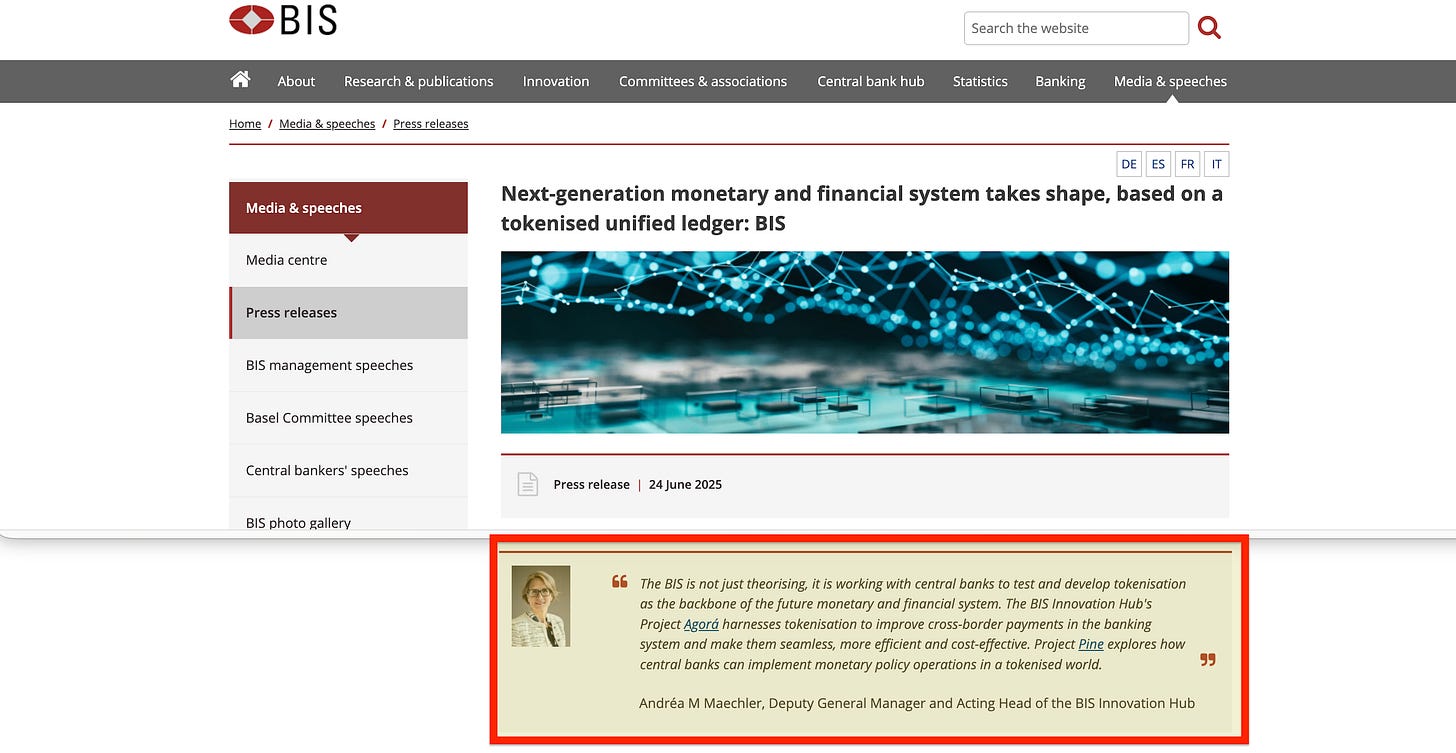Switch language to IT
The height and width of the screenshot is (753, 1456).
click(x=1216, y=164)
